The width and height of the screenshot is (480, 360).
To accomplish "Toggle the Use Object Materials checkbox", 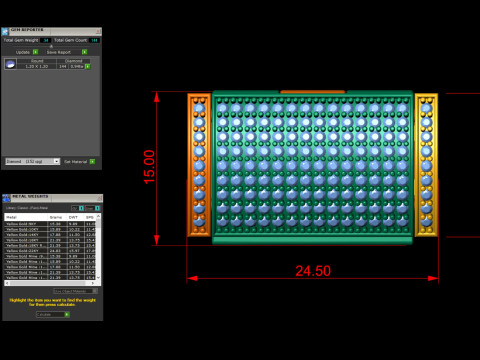I will click(x=95, y=291).
